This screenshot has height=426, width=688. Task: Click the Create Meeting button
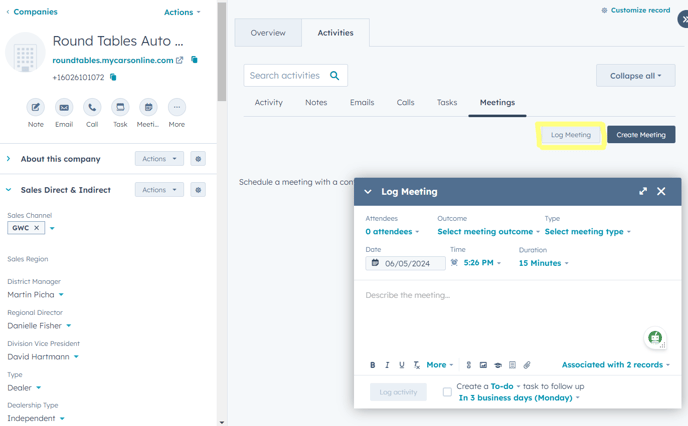click(x=641, y=135)
